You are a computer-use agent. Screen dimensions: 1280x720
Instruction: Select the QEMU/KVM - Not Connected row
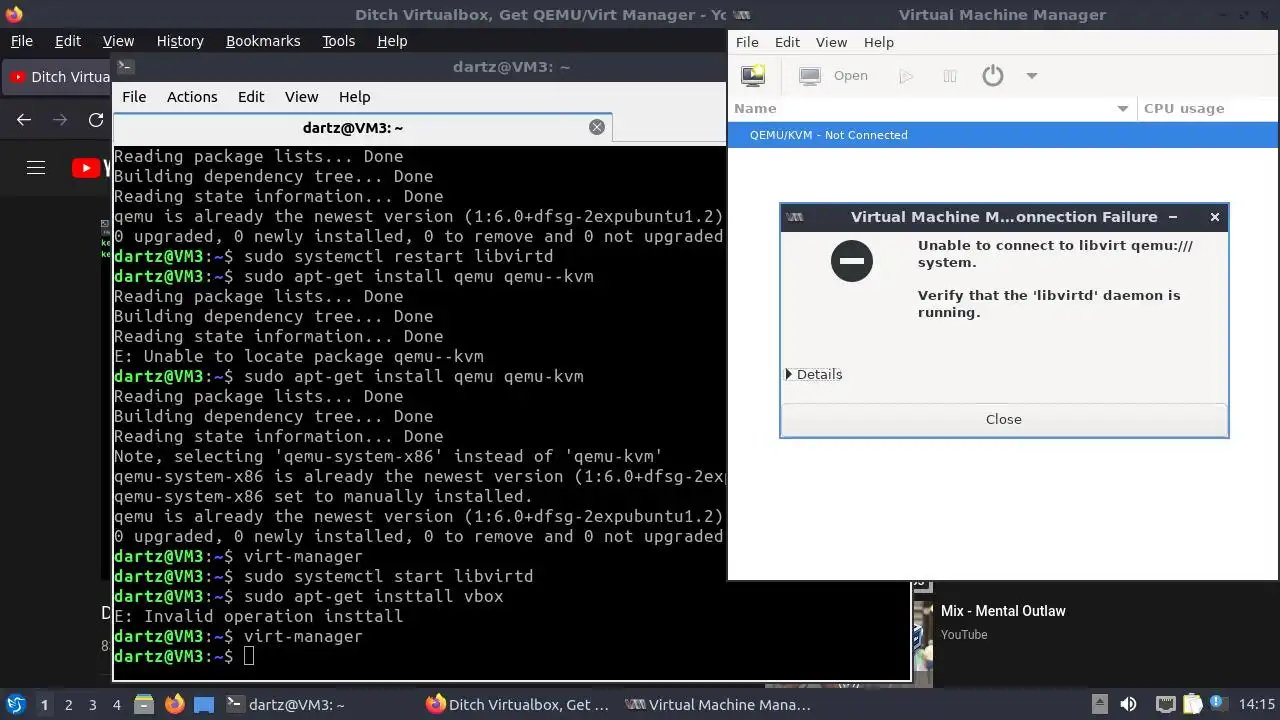point(1003,135)
